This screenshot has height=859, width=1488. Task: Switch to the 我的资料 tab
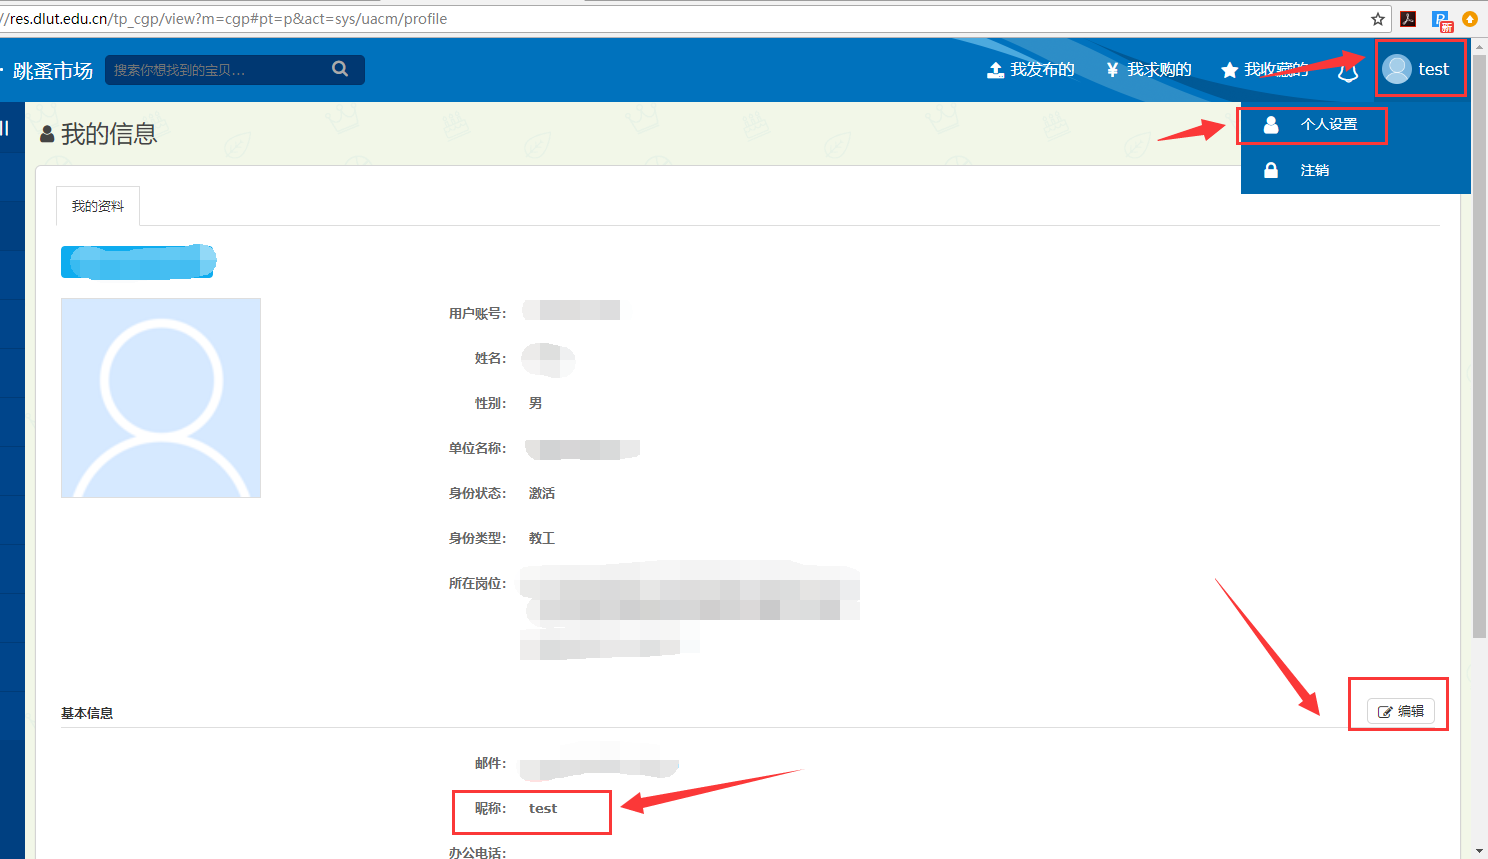pyautogui.click(x=98, y=206)
